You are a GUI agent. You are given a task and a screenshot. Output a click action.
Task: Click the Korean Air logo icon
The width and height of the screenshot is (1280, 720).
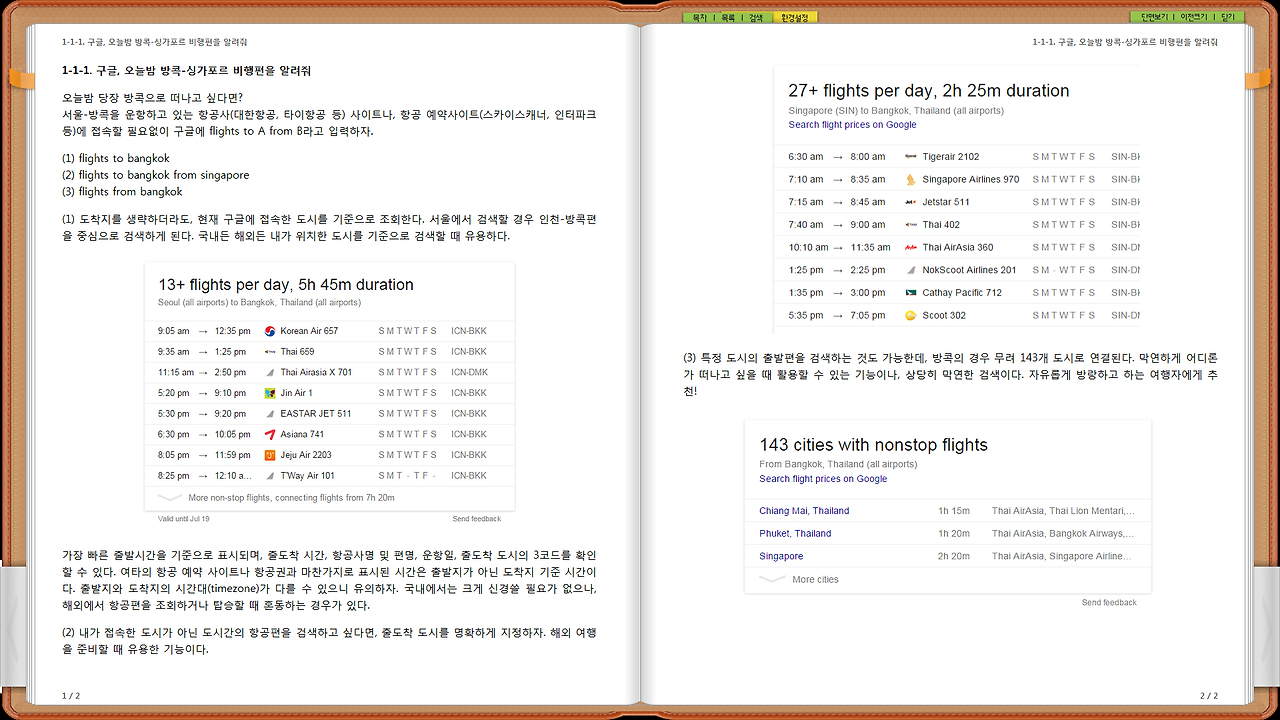[x=270, y=331]
